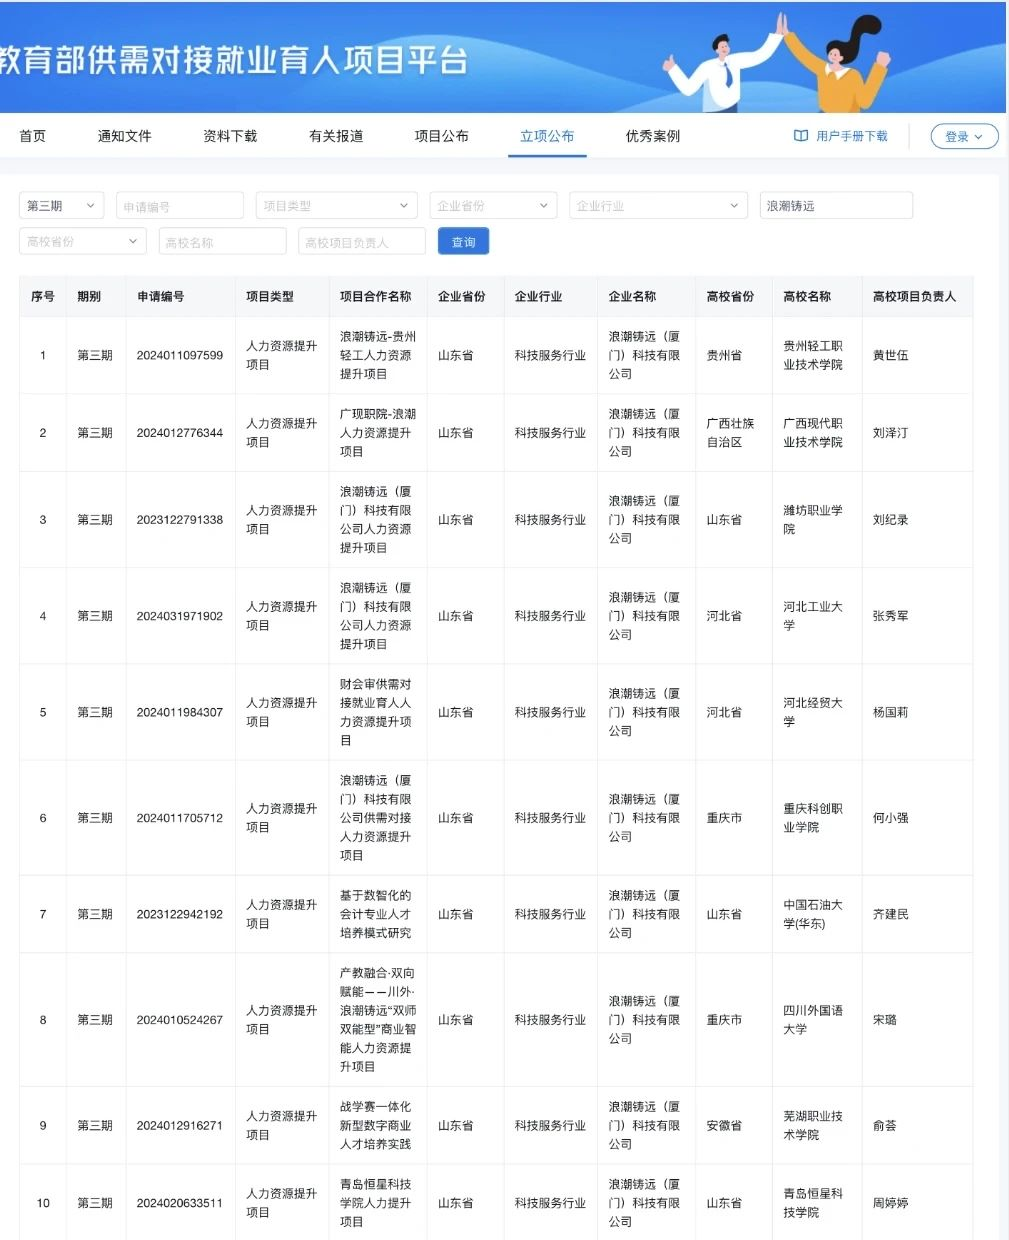Expand the 高校省份 dropdown

point(82,242)
